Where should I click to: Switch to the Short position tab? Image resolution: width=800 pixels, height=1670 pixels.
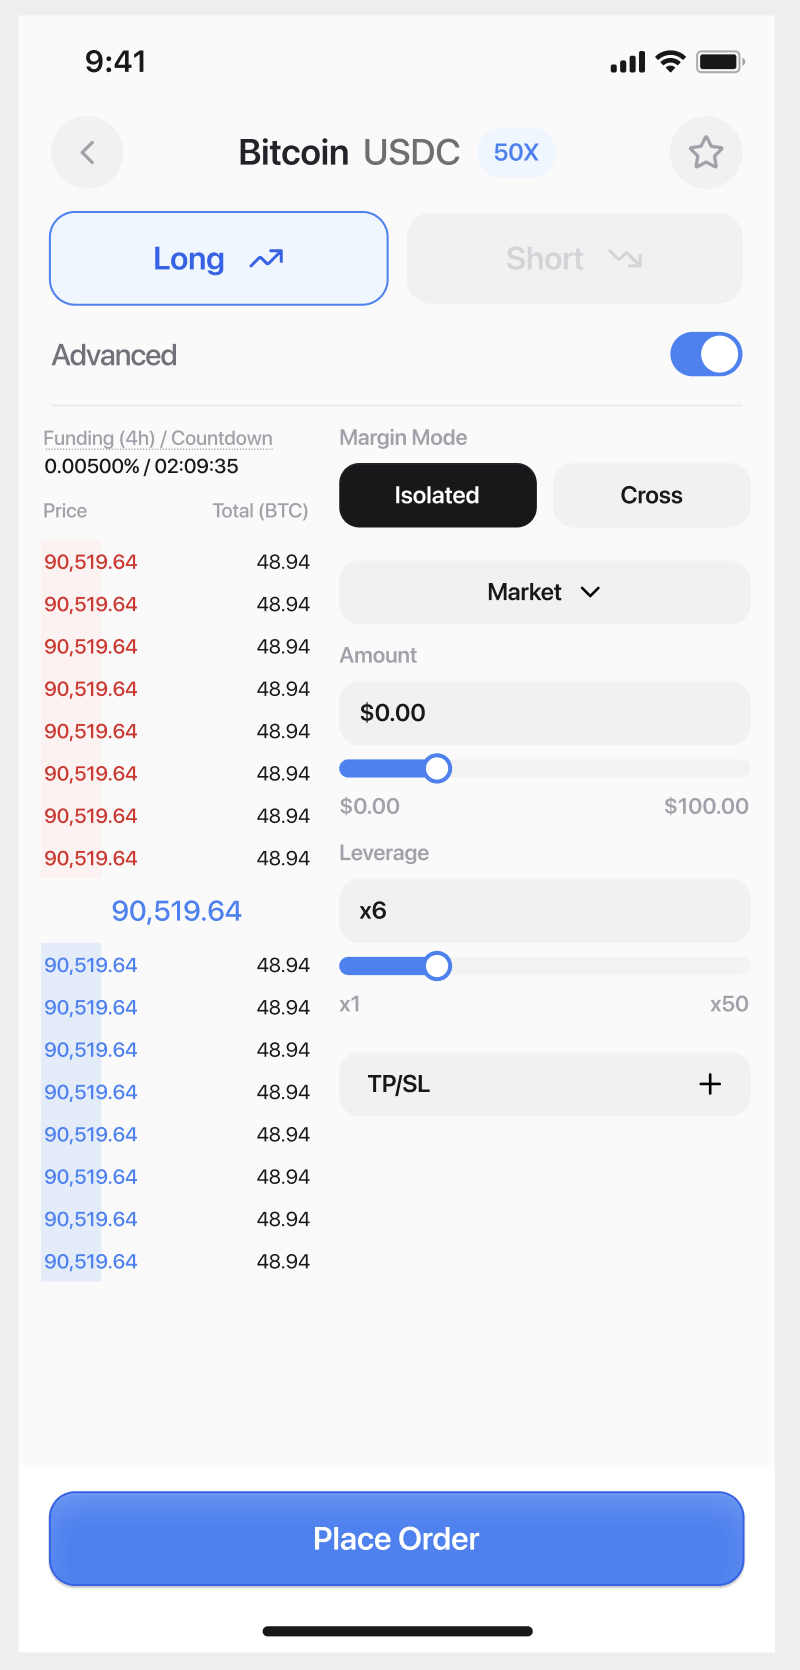pos(575,258)
